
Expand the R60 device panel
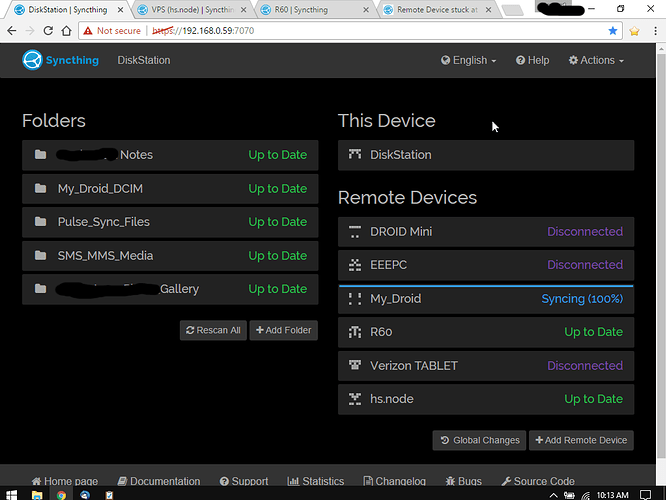(x=486, y=332)
